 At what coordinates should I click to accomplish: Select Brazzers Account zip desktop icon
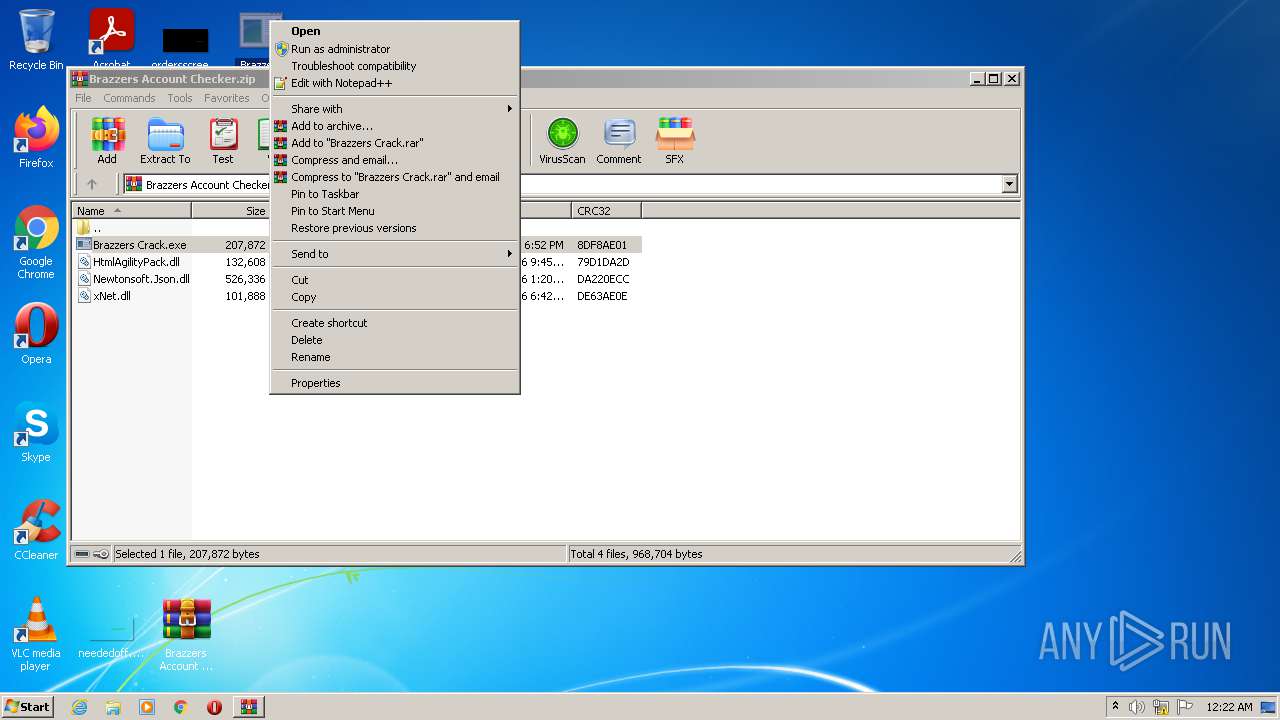[x=186, y=634]
